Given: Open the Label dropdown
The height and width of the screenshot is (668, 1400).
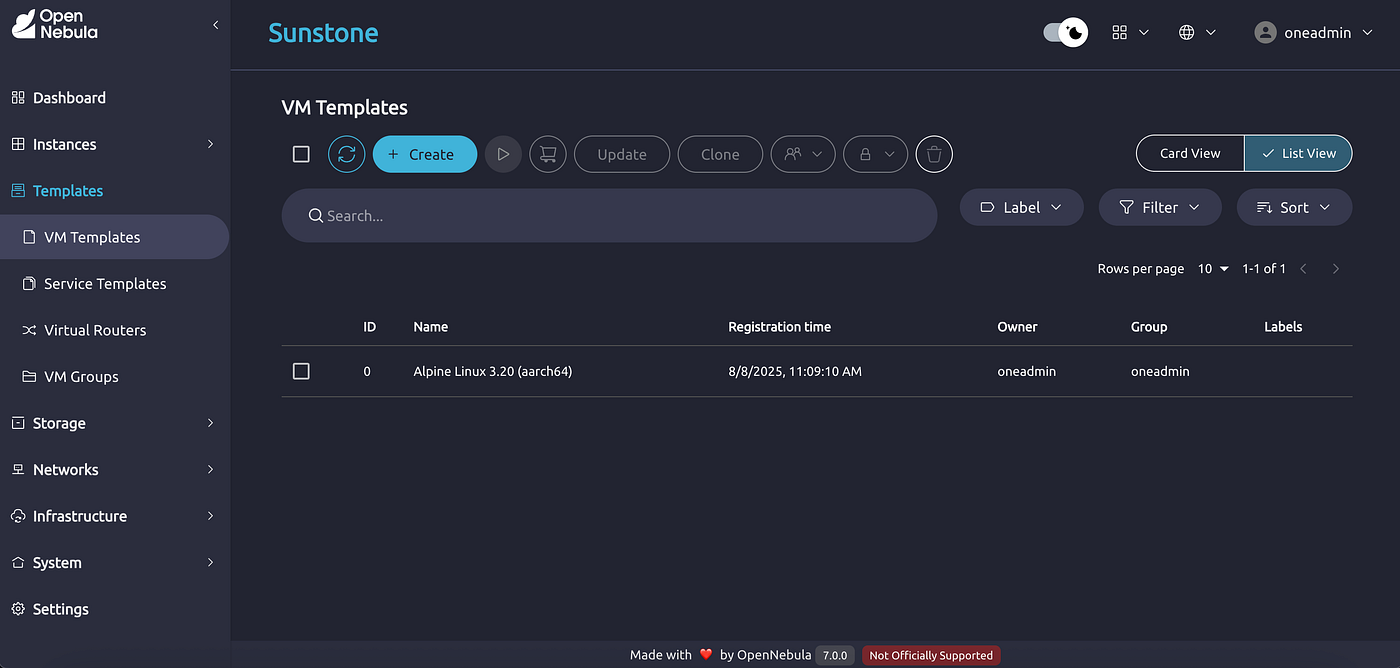Looking at the screenshot, I should pos(1021,207).
